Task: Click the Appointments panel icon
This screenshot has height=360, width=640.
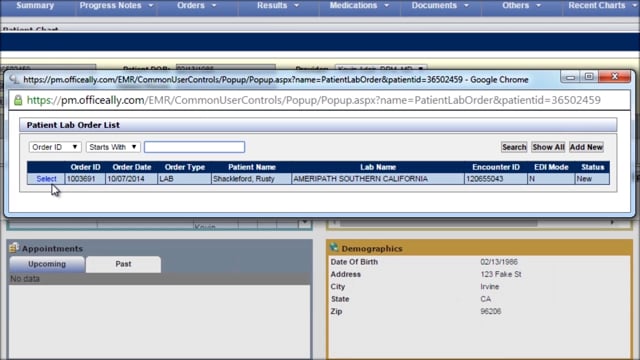Action: point(14,247)
